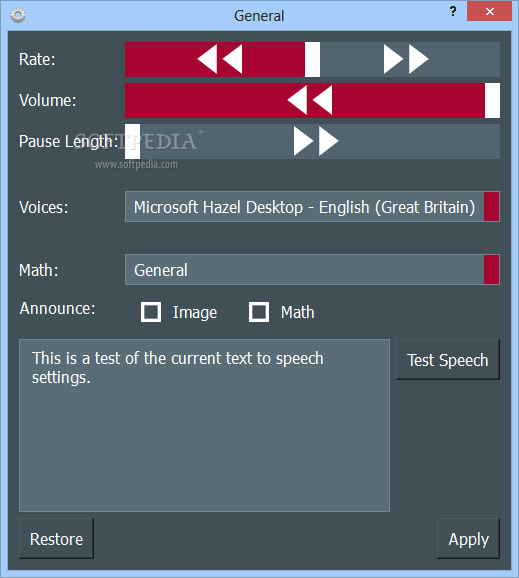Viewport: 519px width, 578px height.
Task: Click the "Math:" label left of General dropdown
Action: (x=38, y=270)
